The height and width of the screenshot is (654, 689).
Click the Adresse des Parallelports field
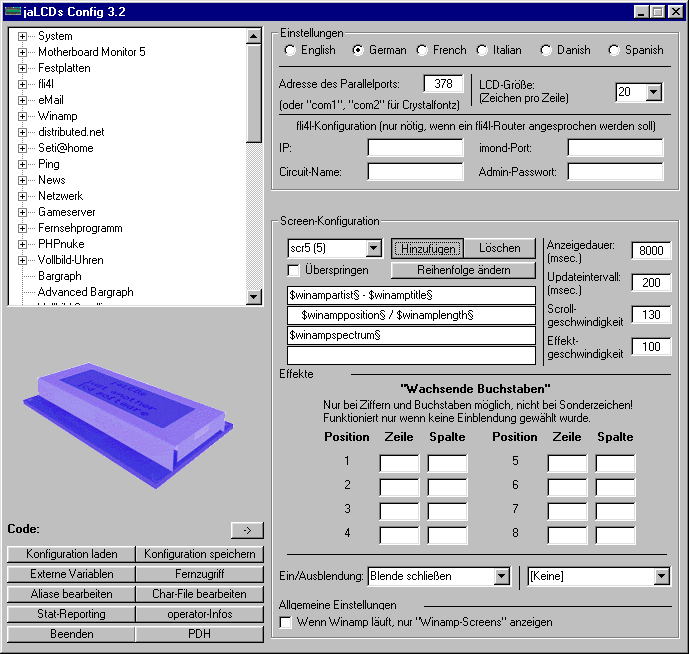point(444,85)
